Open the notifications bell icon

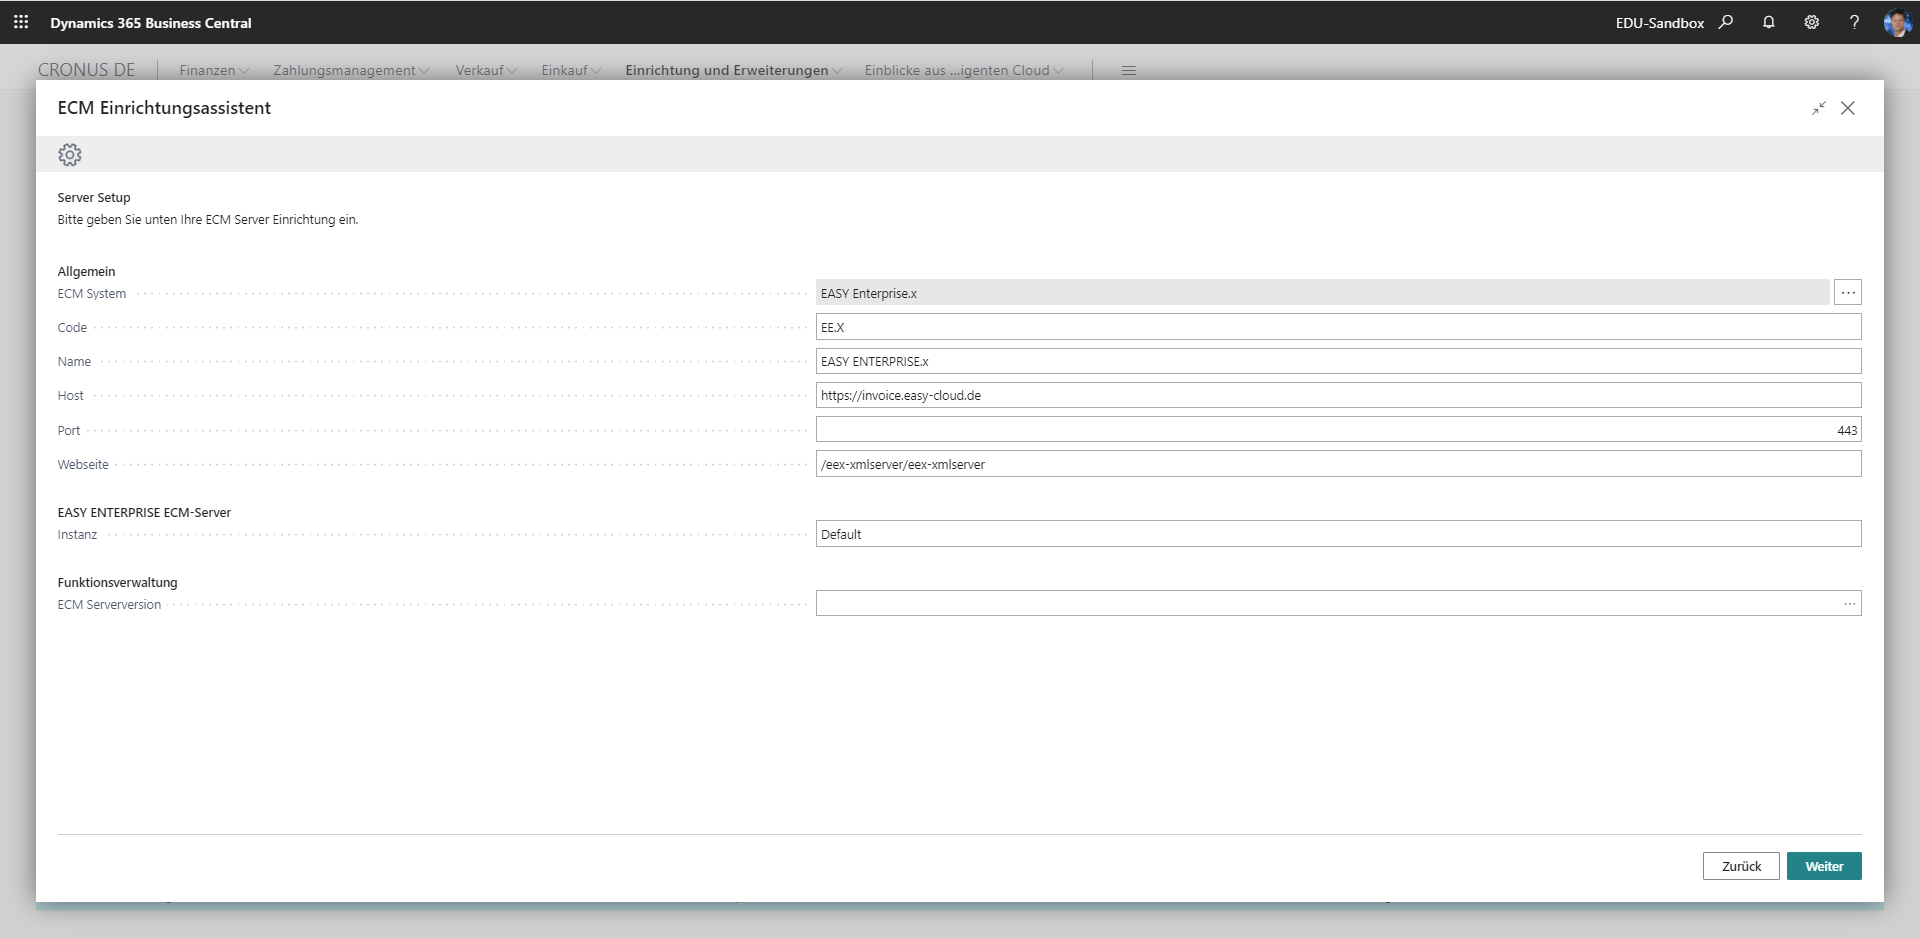coord(1768,22)
